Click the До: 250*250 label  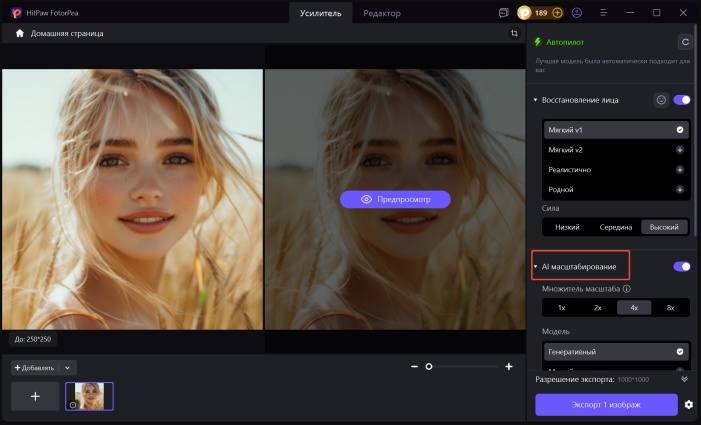tap(33, 339)
